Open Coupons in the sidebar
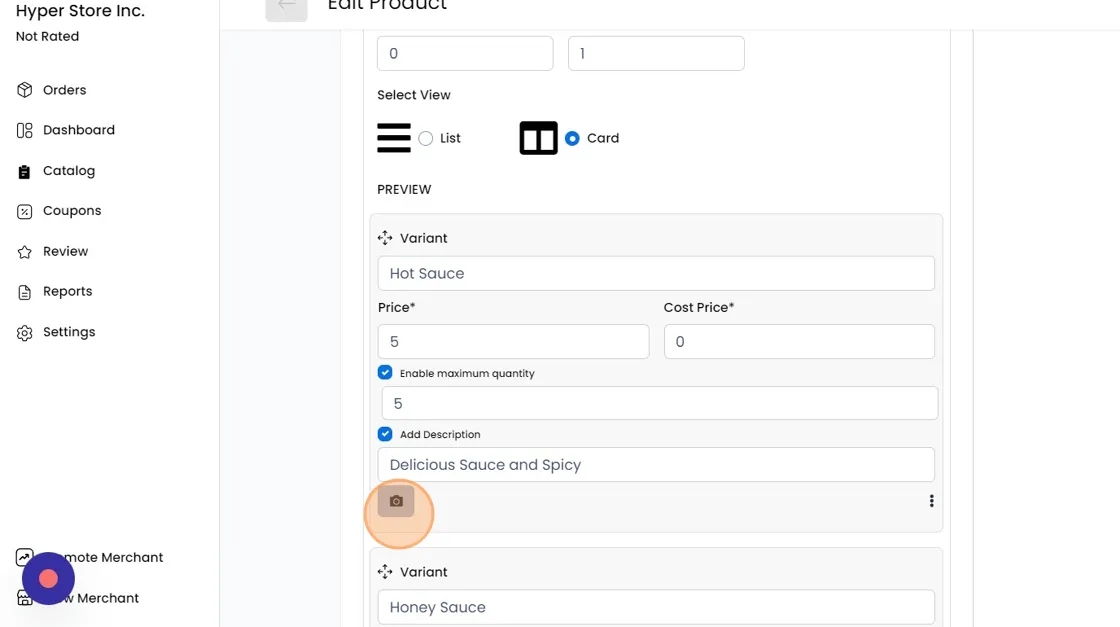The image size is (1120, 627). tap(71, 211)
